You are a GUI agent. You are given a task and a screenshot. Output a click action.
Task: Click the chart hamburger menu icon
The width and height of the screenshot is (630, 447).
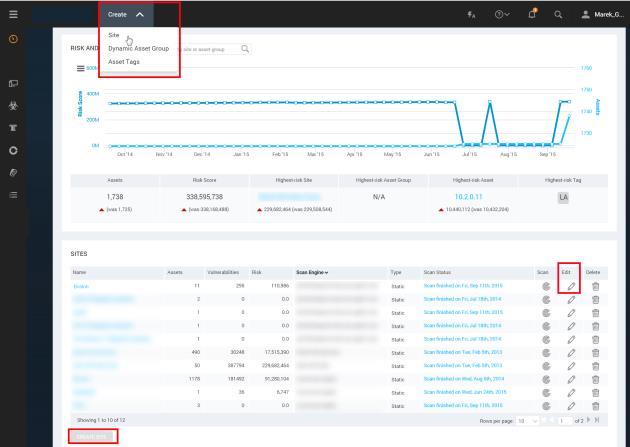(79, 68)
